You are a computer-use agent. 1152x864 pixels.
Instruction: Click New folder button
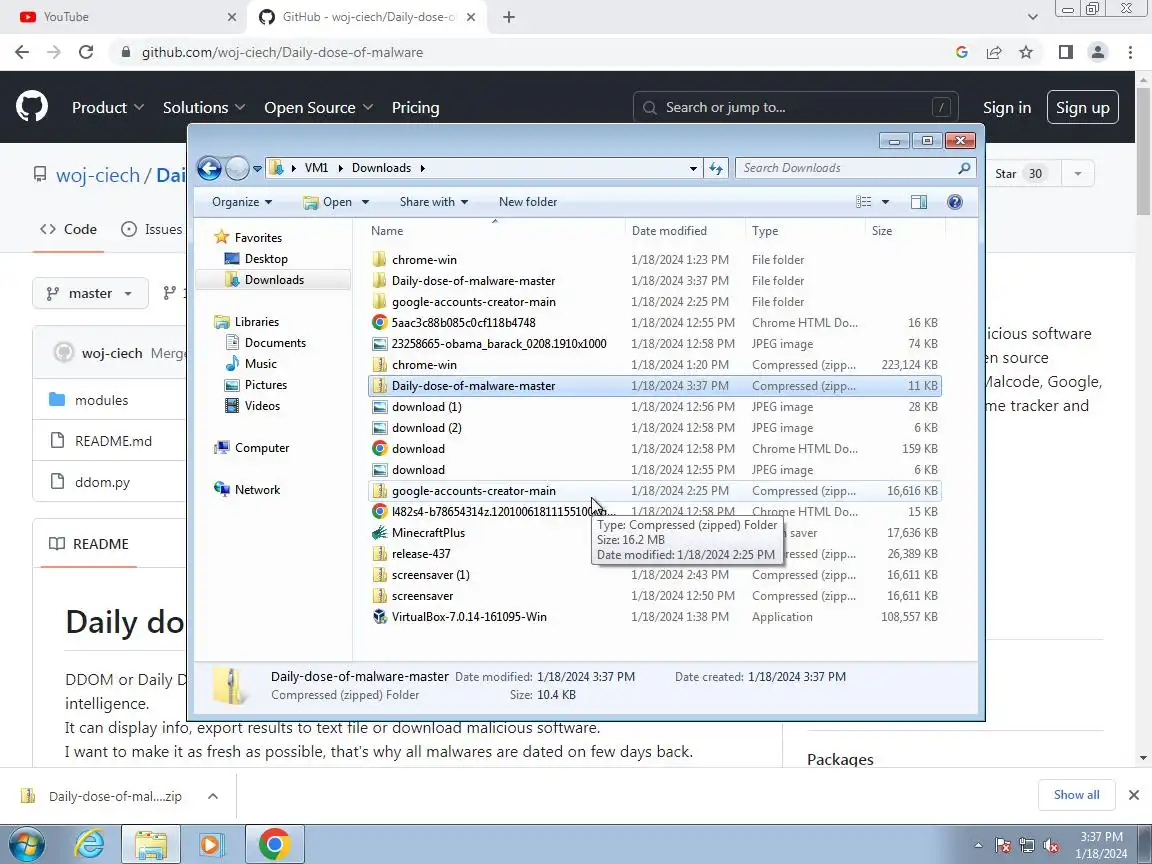pyautogui.click(x=528, y=202)
